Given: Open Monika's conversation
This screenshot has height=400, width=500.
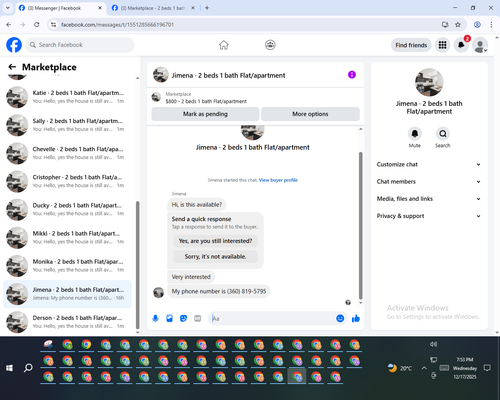Looking at the screenshot, I should [68, 266].
